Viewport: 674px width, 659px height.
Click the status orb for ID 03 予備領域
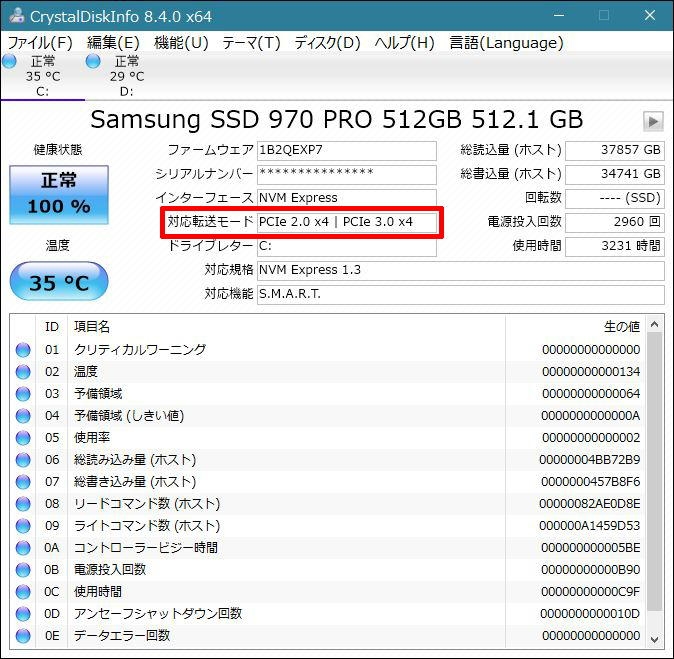[23, 394]
